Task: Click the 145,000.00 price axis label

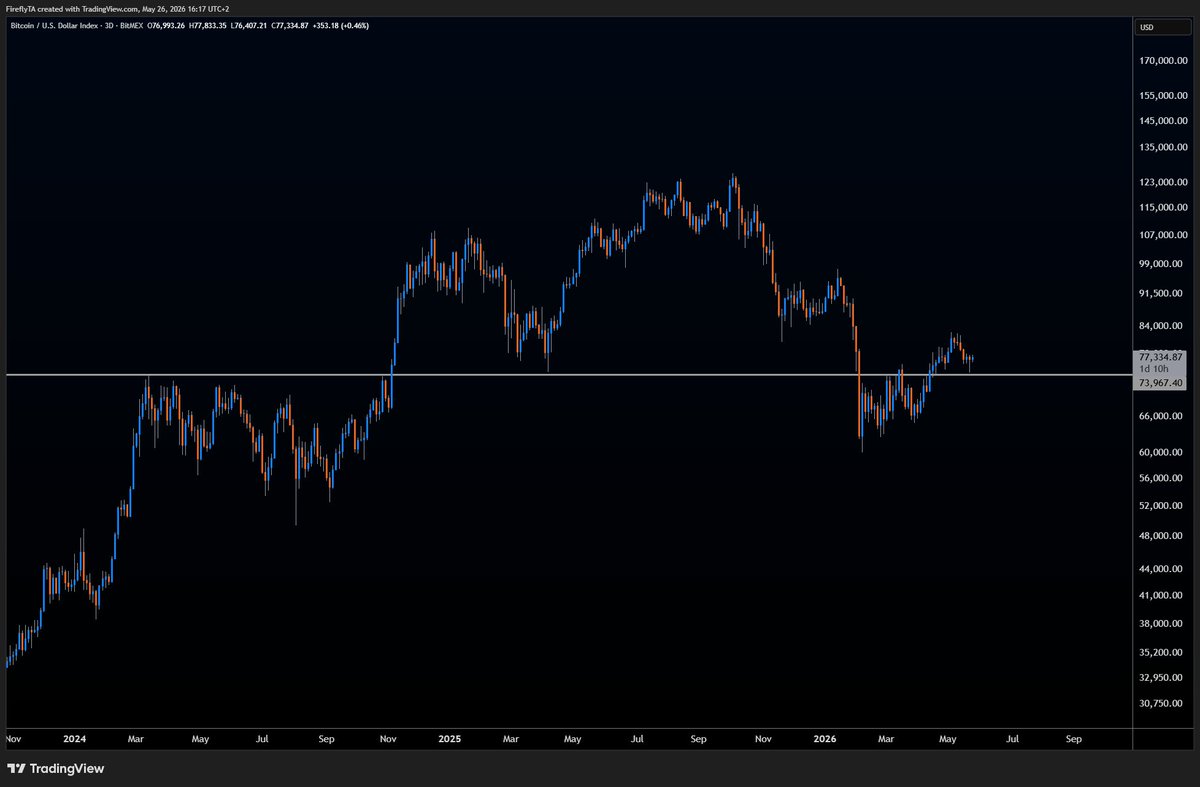Action: pos(1163,121)
